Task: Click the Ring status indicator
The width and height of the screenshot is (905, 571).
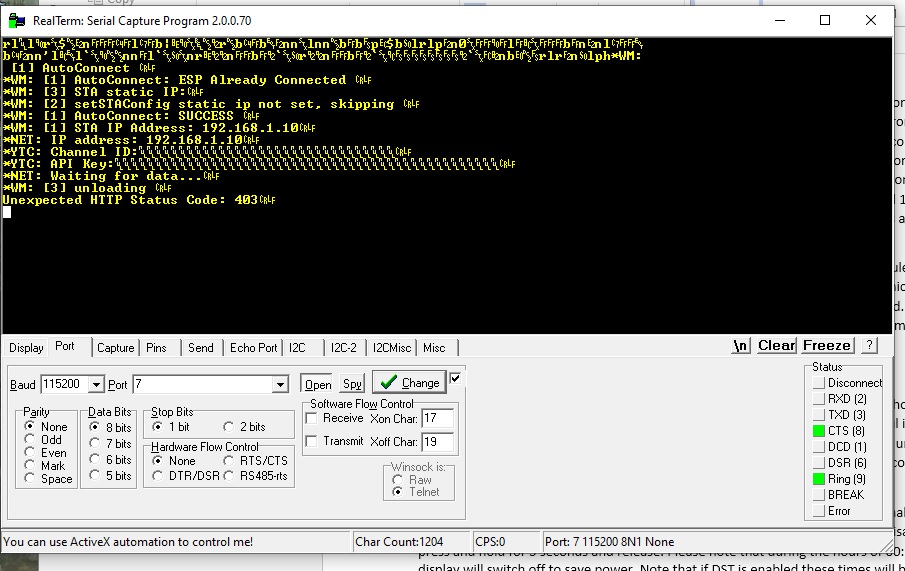Action: tap(819, 479)
